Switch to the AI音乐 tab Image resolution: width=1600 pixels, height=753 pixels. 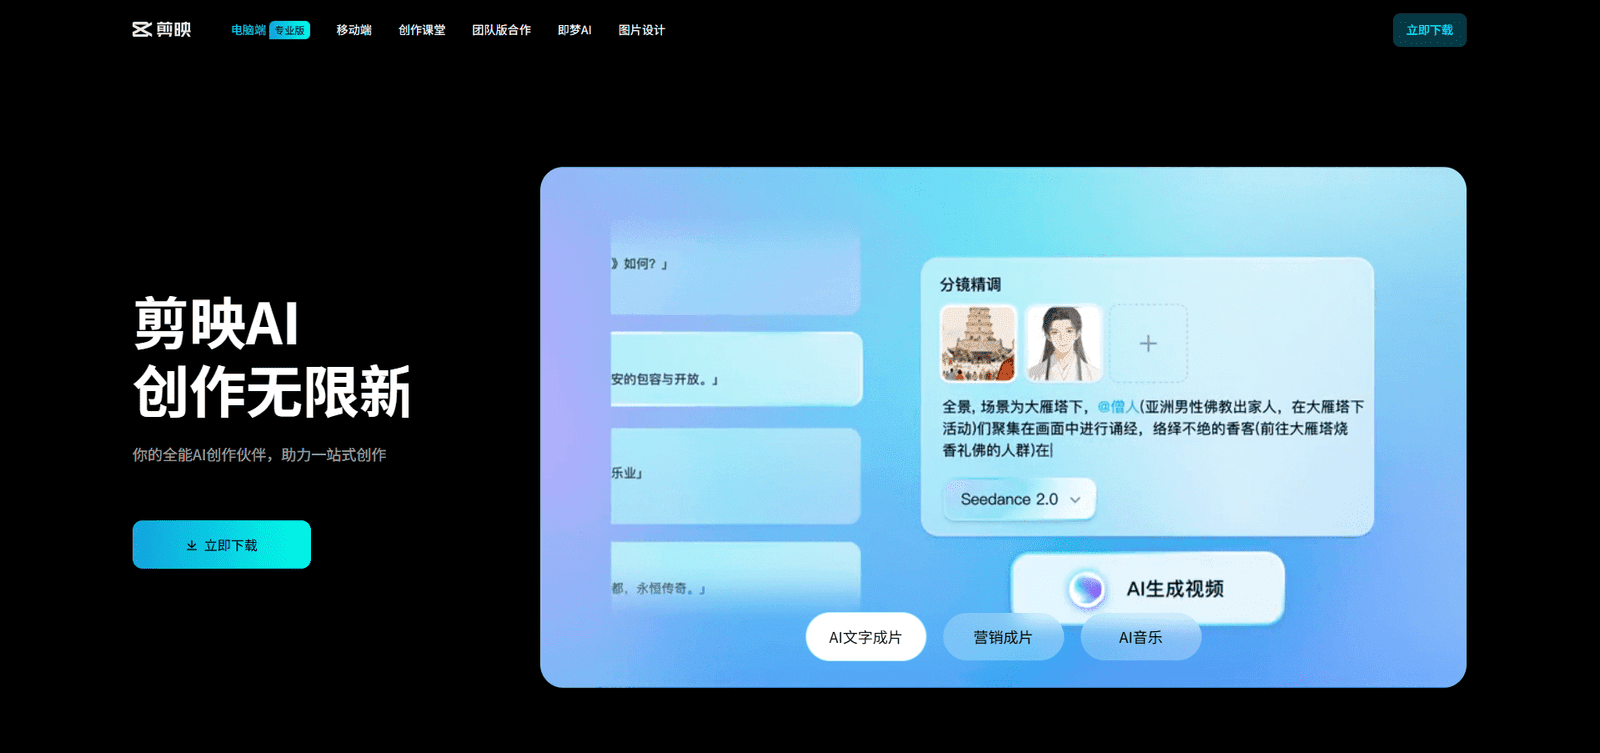1141,637
